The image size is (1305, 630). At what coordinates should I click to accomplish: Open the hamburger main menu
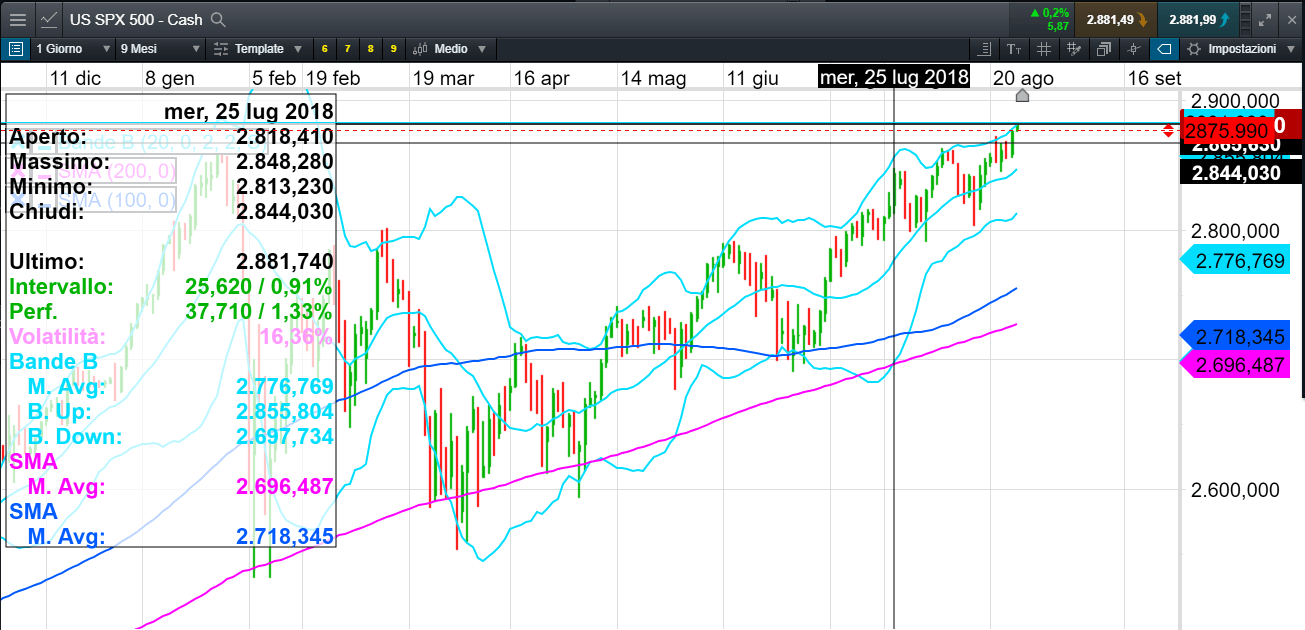coord(17,19)
